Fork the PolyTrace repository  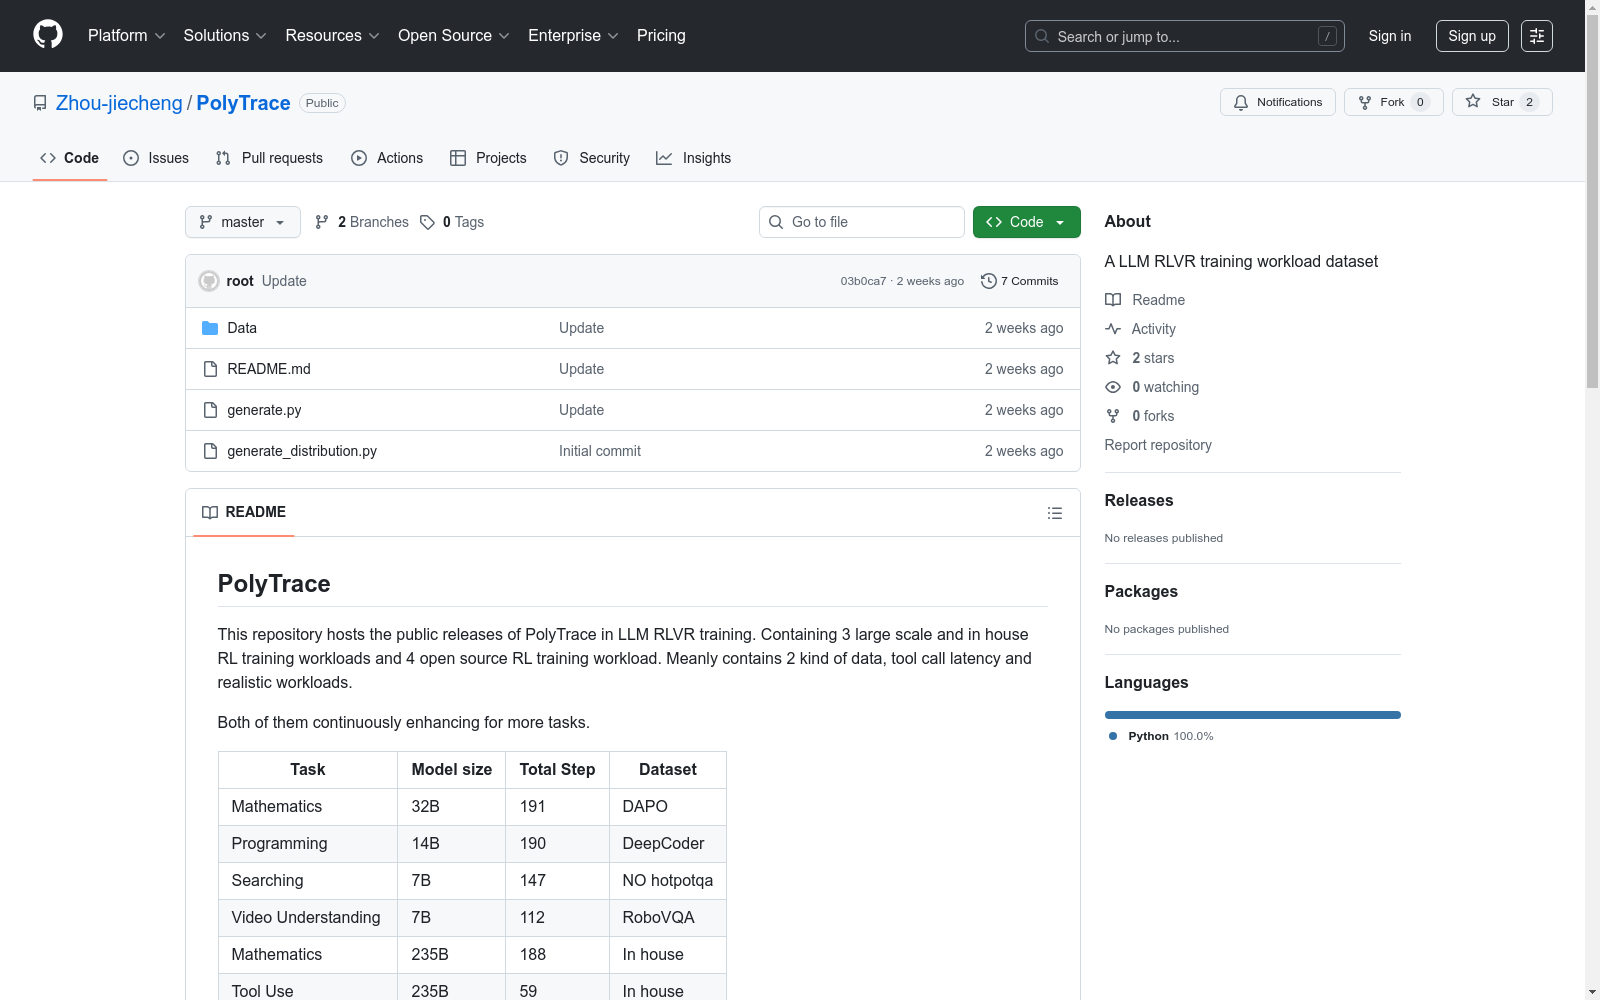(x=1394, y=102)
